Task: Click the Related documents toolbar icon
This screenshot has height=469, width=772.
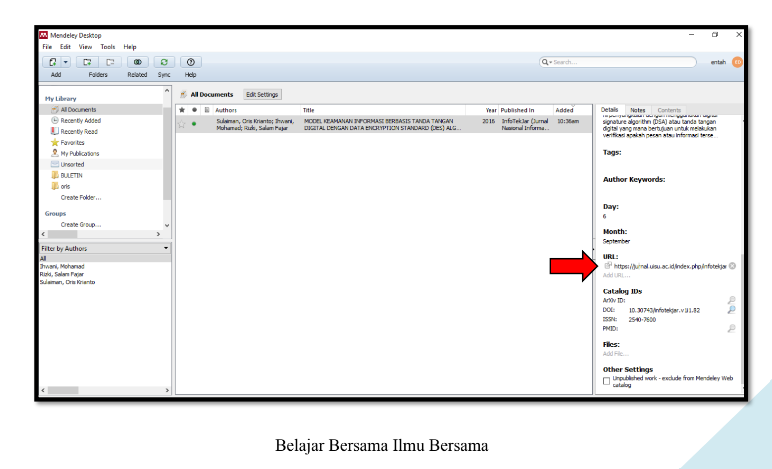Action: 137,62
